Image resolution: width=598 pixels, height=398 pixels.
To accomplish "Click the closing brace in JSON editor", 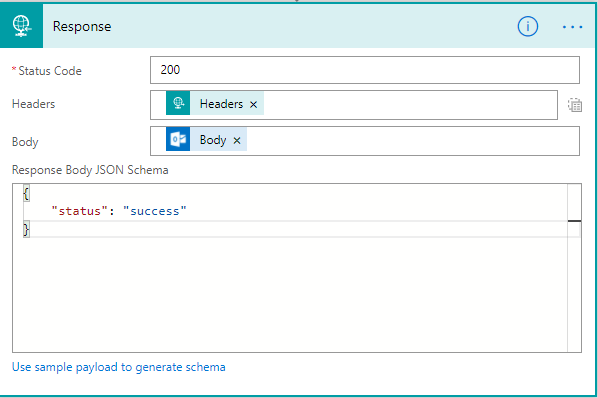I will point(26,230).
